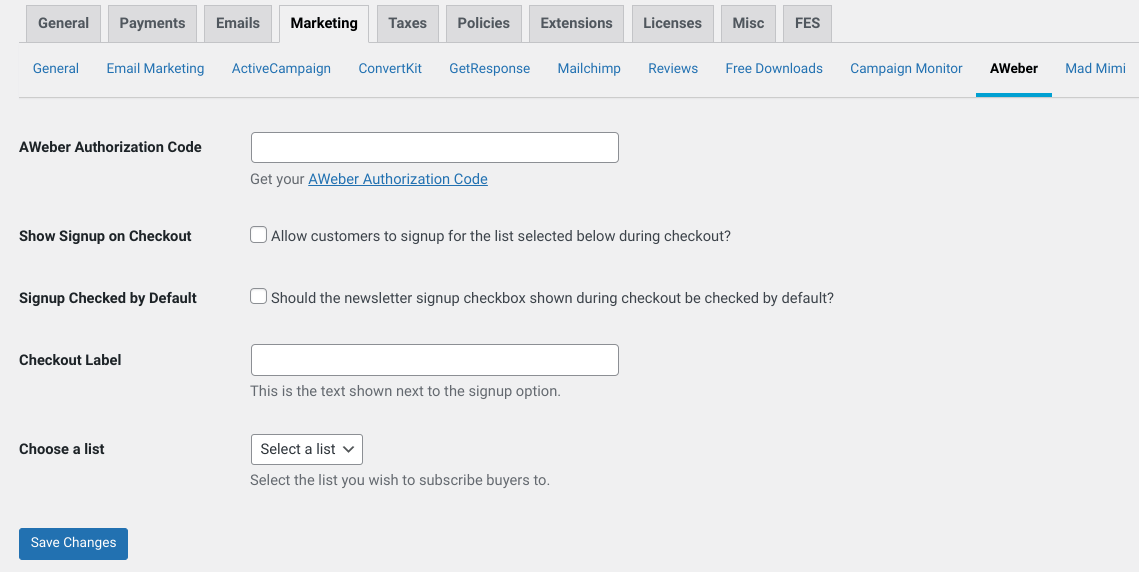Select the Misc tab
This screenshot has height=572, width=1139.
pos(748,23)
